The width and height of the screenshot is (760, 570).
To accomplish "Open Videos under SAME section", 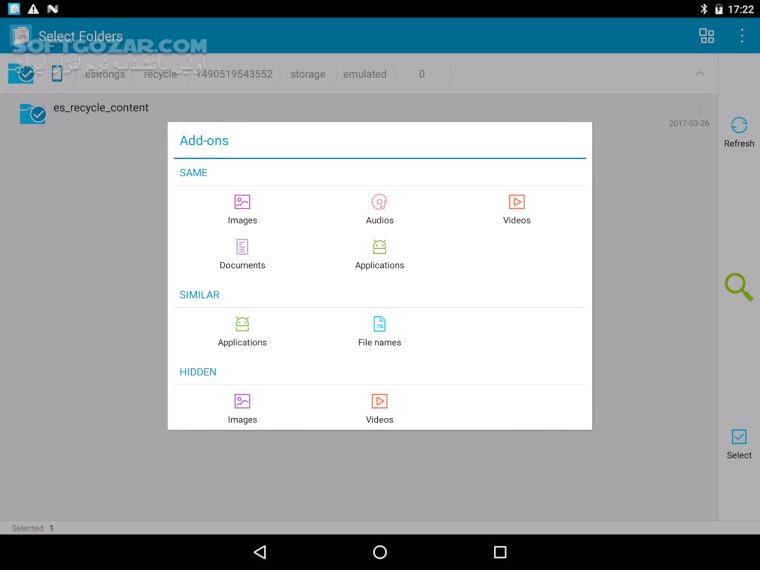I will tap(517, 209).
